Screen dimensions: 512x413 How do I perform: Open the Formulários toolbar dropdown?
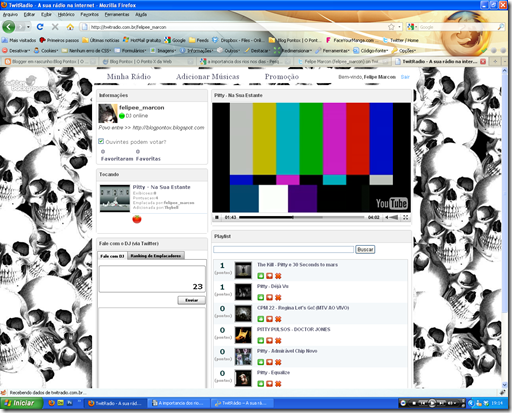tap(130, 51)
